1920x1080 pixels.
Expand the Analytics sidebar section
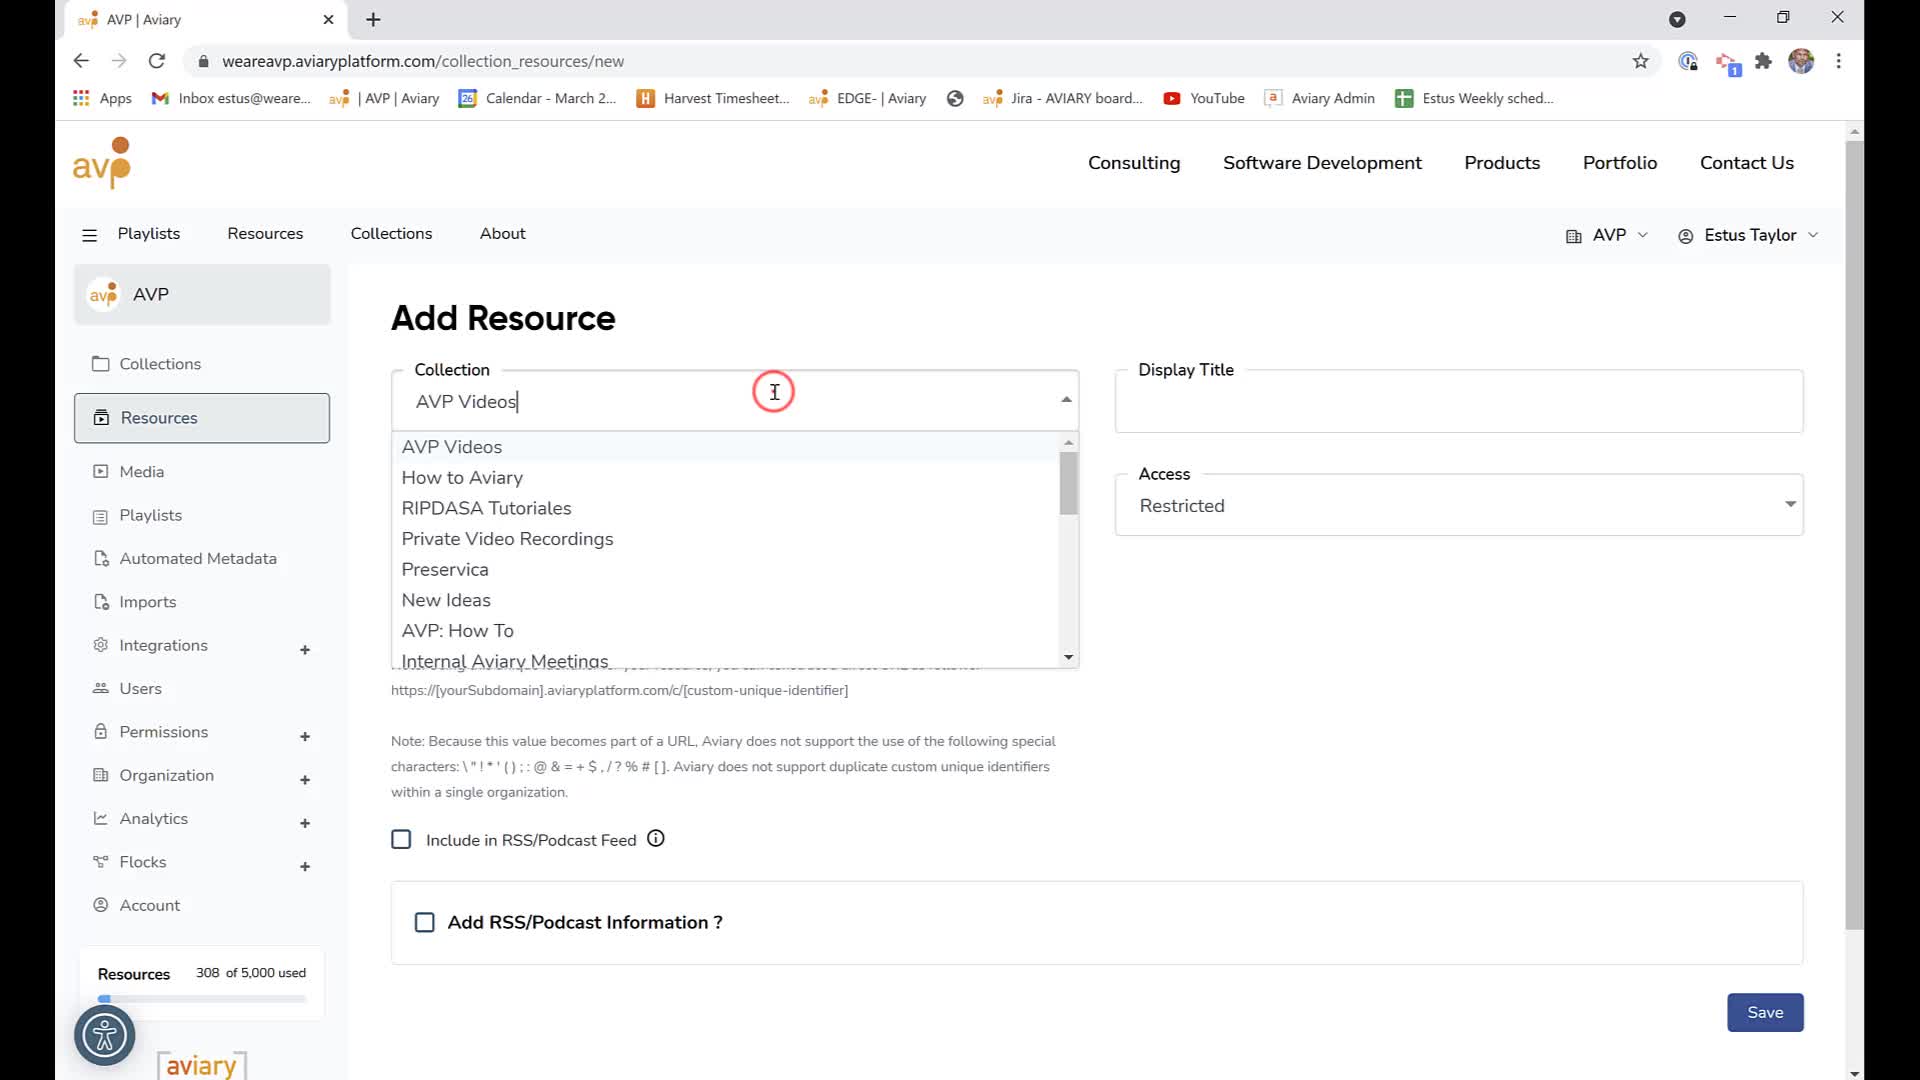tap(305, 823)
